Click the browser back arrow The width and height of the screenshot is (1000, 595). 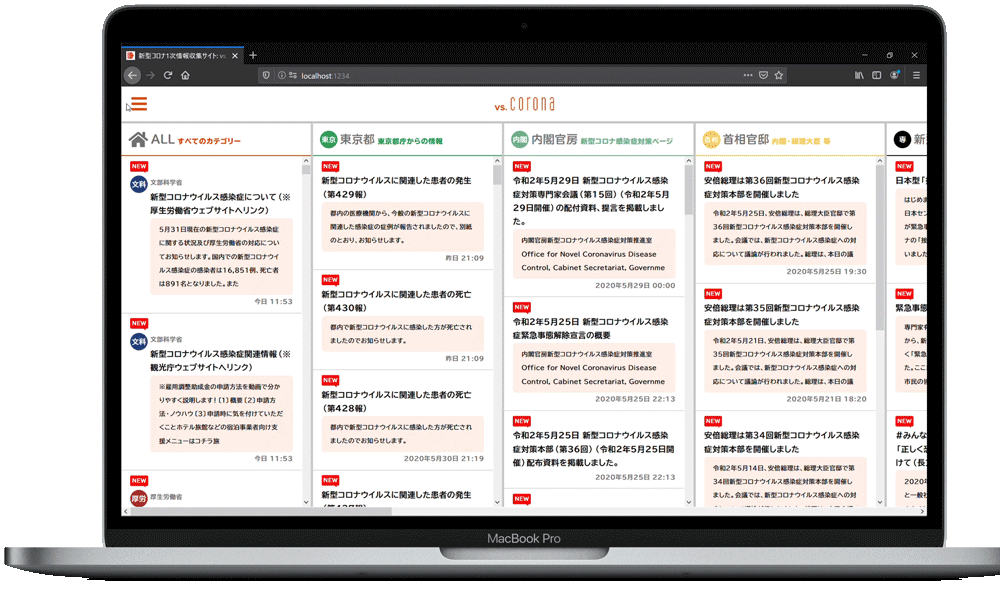tap(132, 75)
